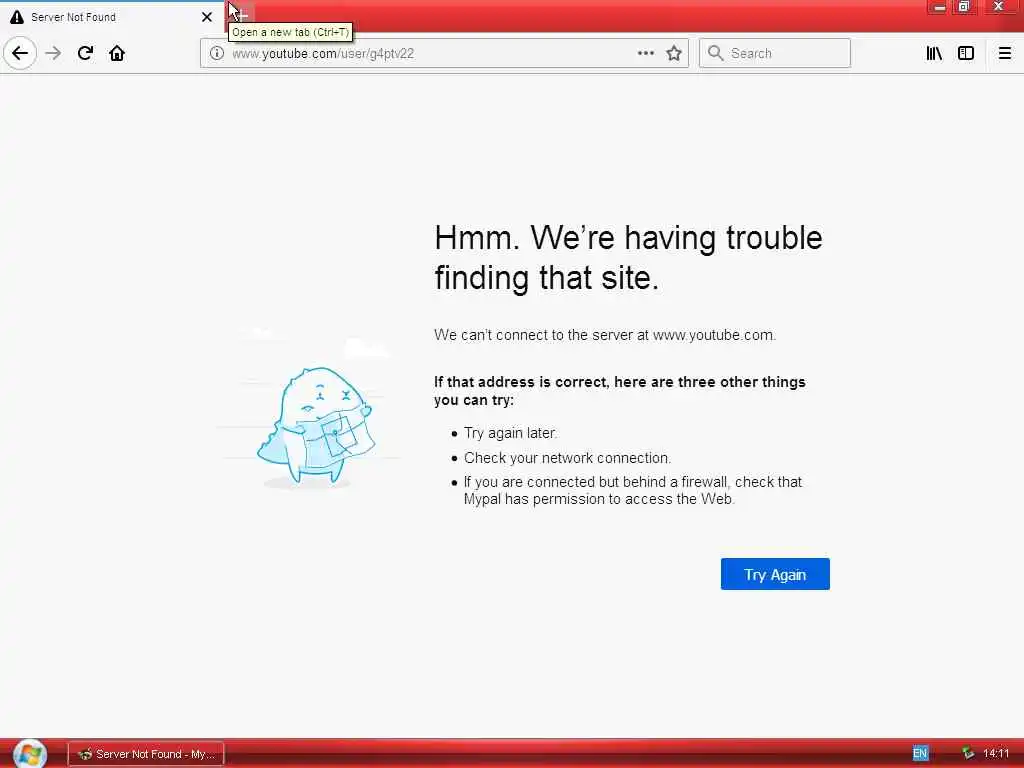This screenshot has height=768, width=1024.
Task: Click the network tray icon
Action: (967, 754)
